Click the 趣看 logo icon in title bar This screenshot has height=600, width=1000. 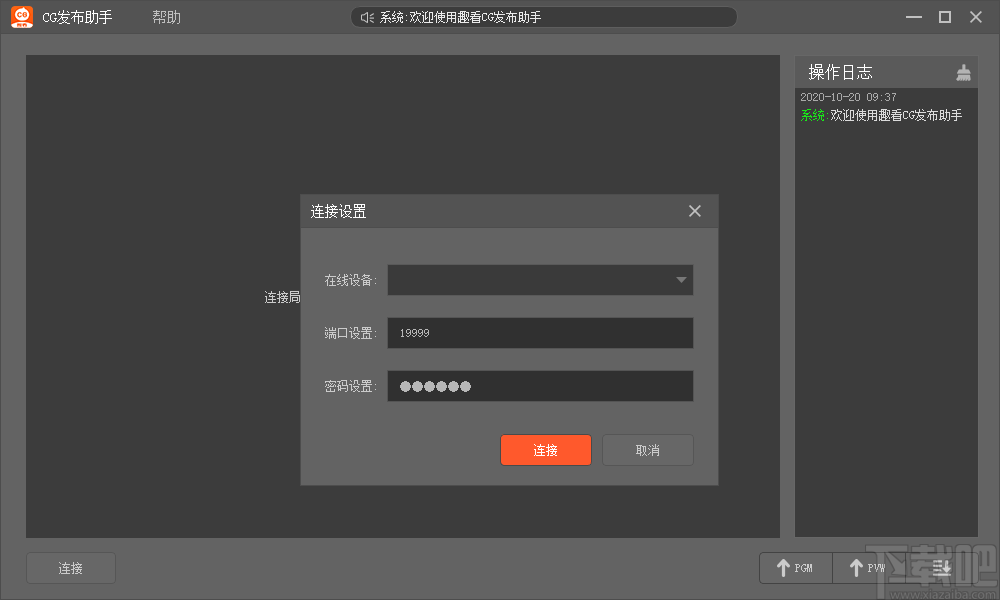coord(21,16)
